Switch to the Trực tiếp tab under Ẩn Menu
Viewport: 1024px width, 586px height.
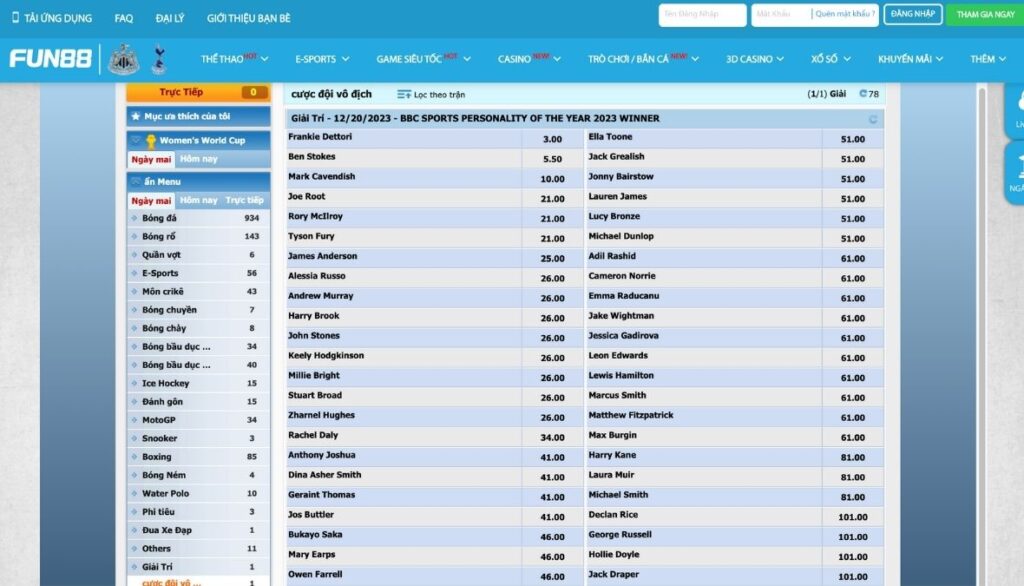(x=244, y=200)
